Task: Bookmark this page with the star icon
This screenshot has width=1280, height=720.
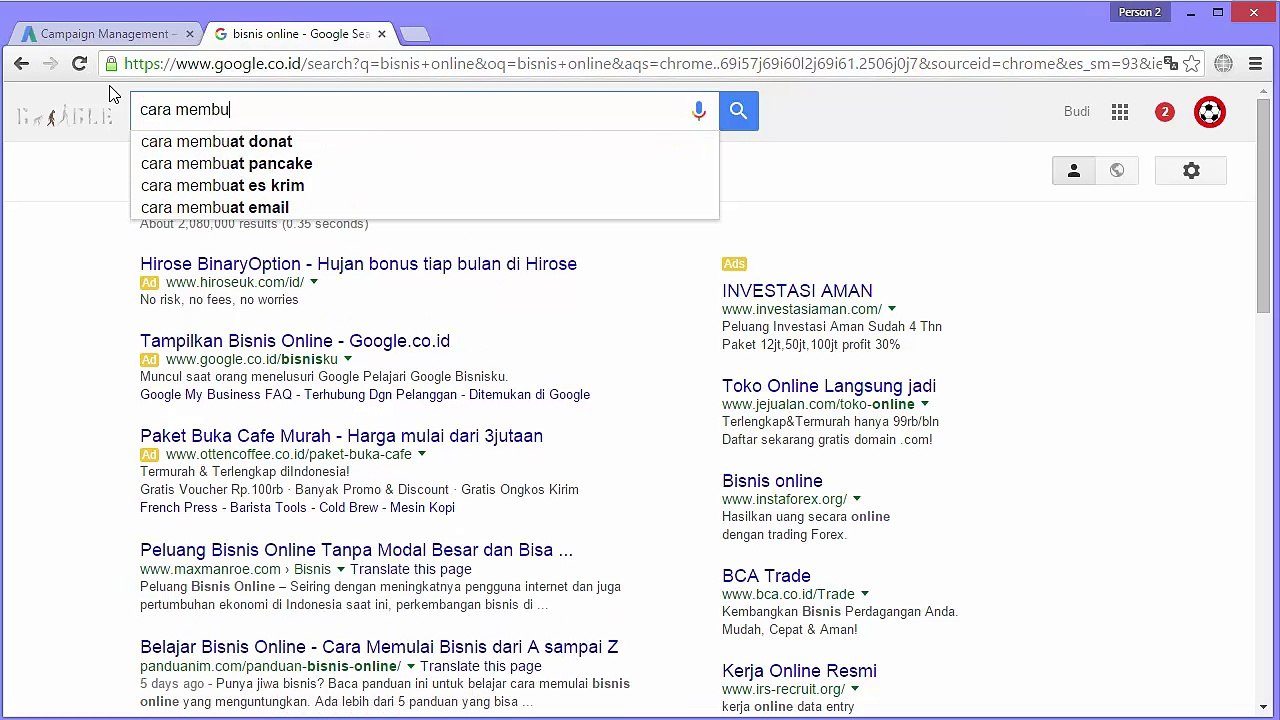Action: tap(1192, 64)
